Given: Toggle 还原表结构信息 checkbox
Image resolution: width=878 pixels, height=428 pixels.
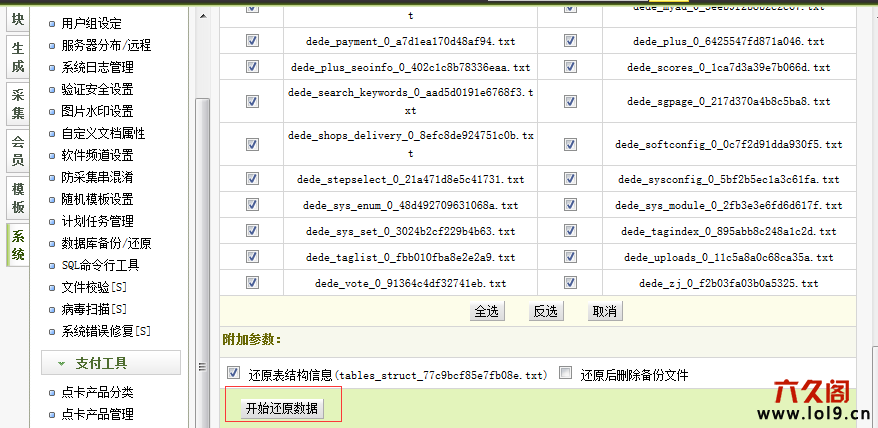Looking at the screenshot, I should (x=233, y=373).
